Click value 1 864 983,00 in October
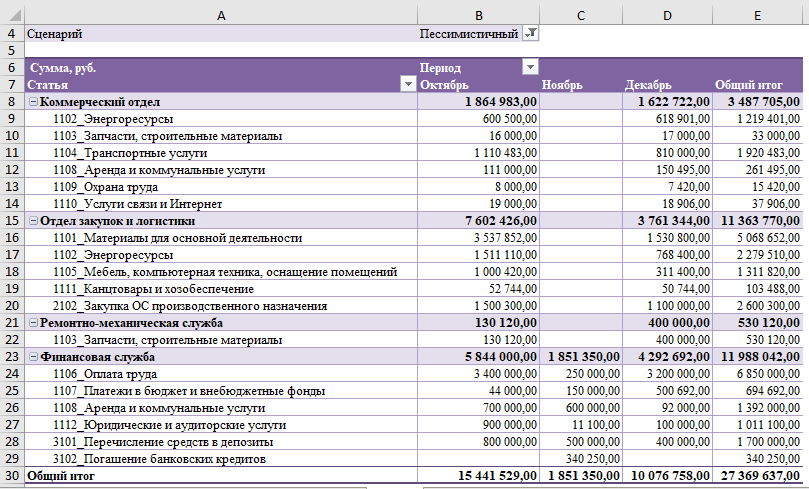The image size is (809, 489). click(x=478, y=102)
